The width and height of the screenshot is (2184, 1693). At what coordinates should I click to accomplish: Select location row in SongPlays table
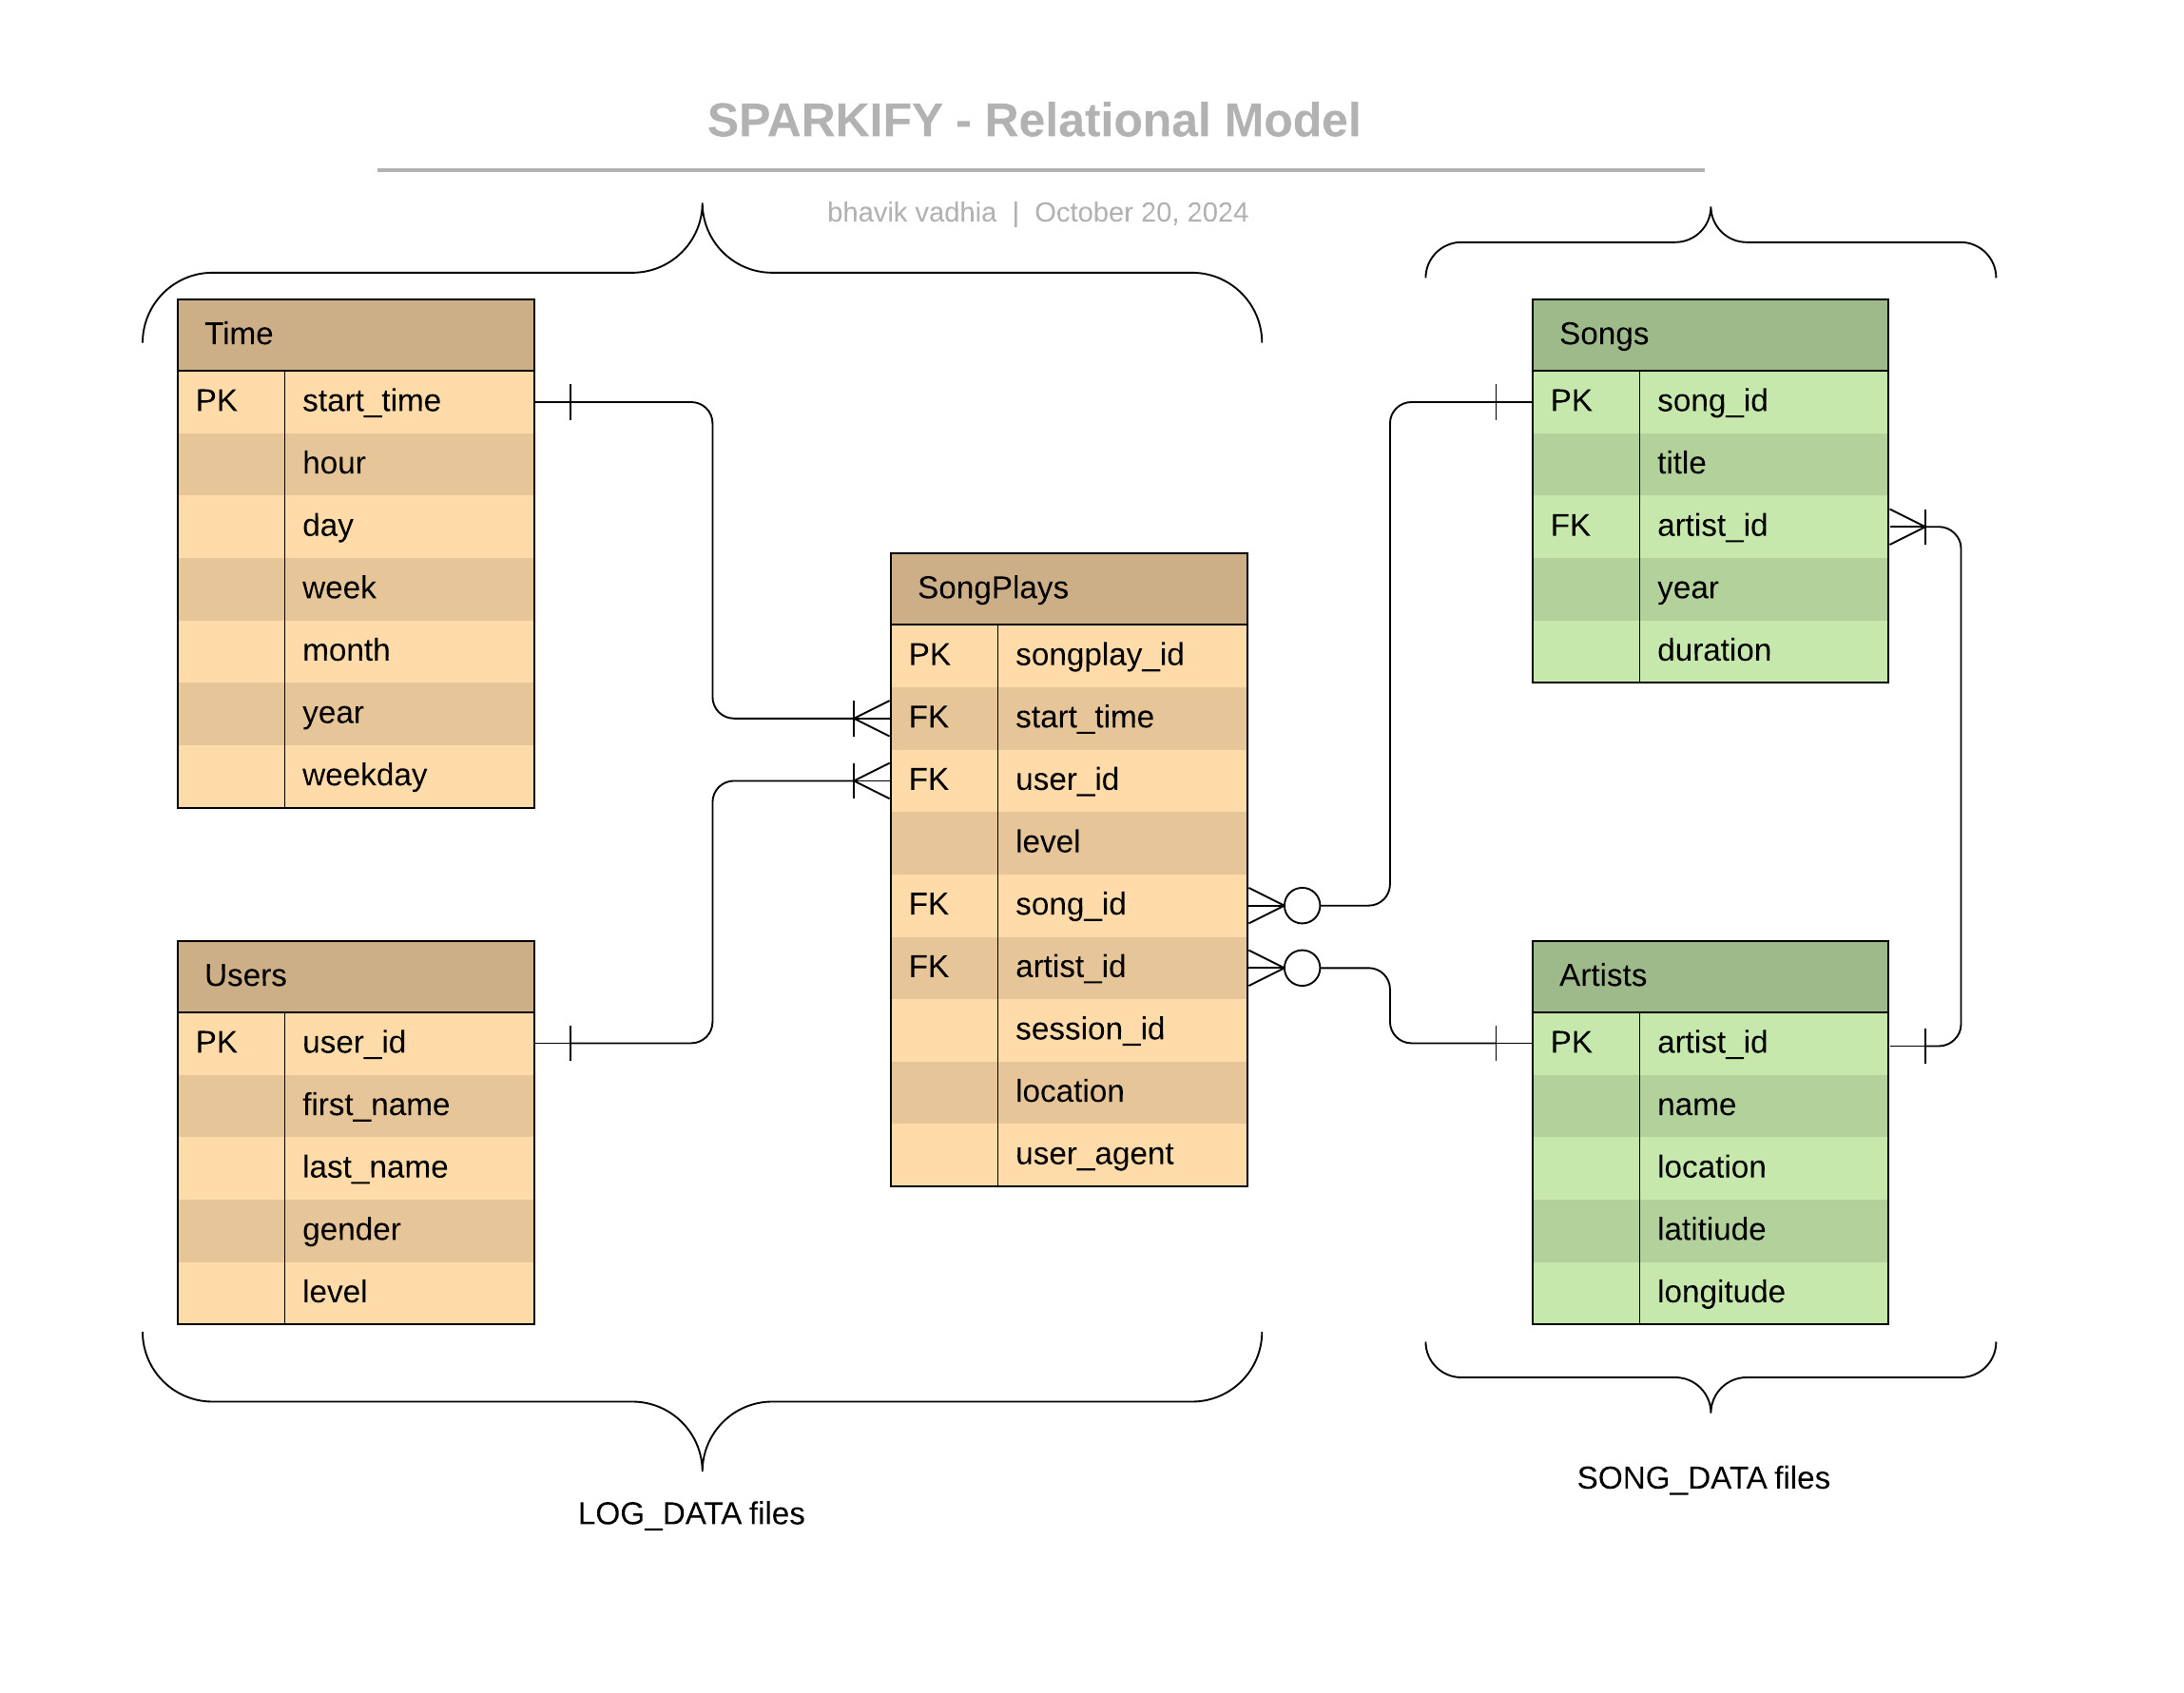(1069, 1093)
